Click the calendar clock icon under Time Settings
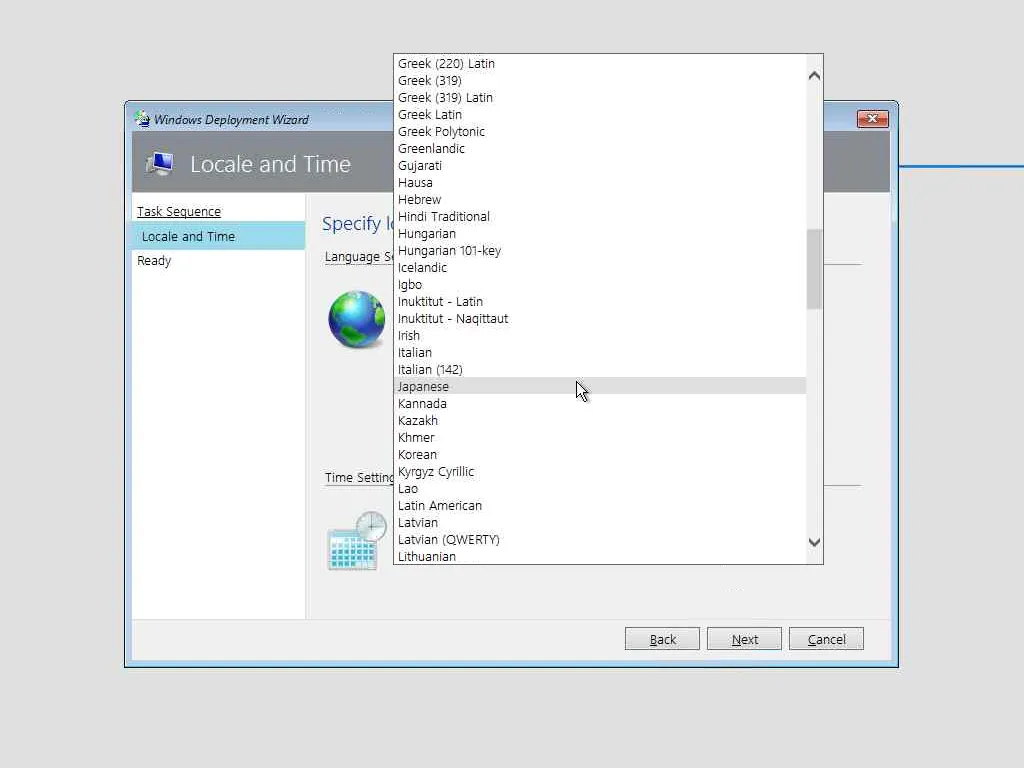The width and height of the screenshot is (1024, 768). click(x=357, y=541)
